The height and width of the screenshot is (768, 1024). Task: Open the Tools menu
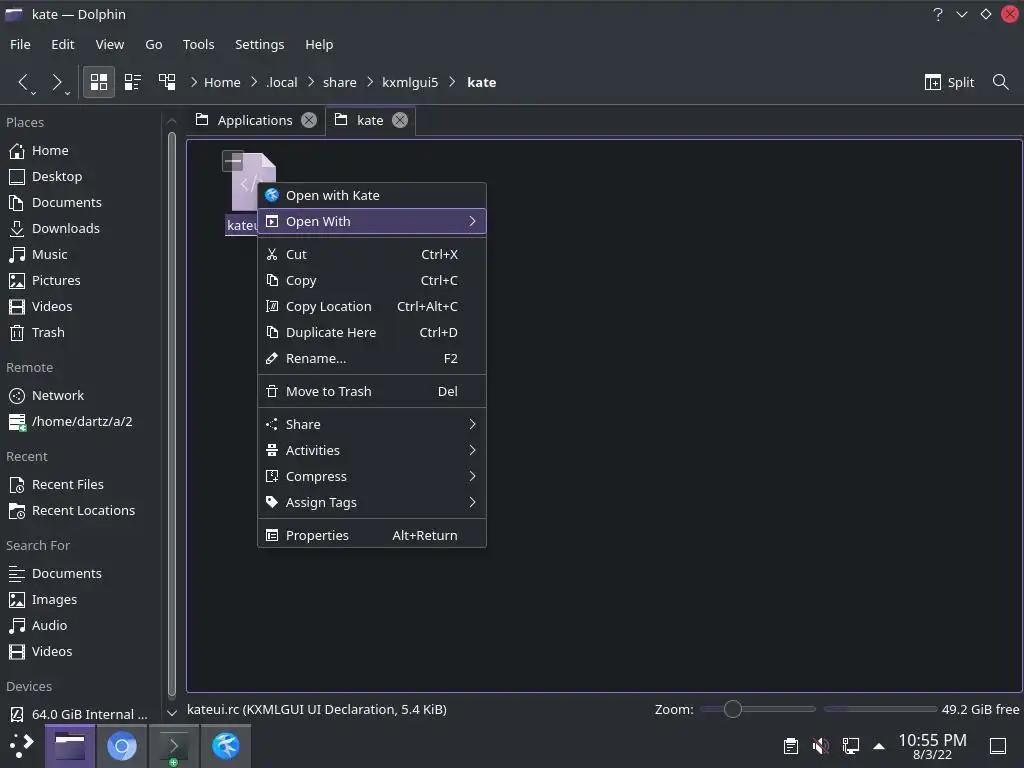(x=199, y=44)
